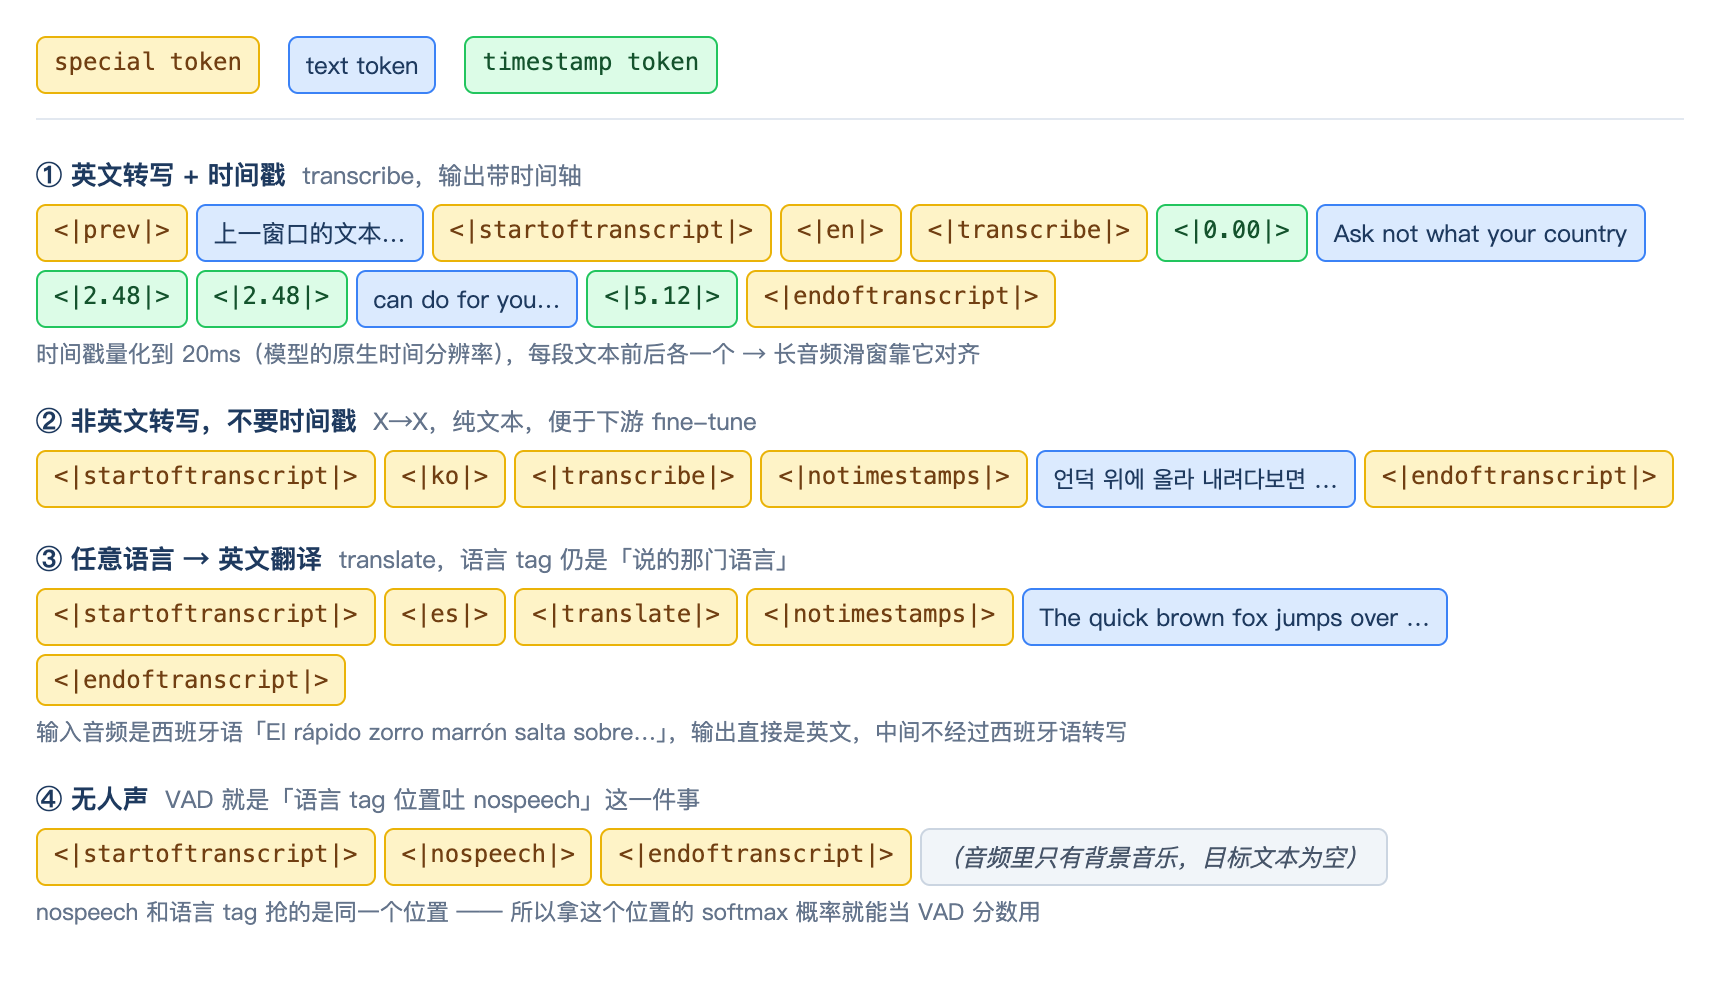This screenshot has height=996, width=1720.
Task: Click the <|5.12|> timestamp token
Action: (x=662, y=299)
